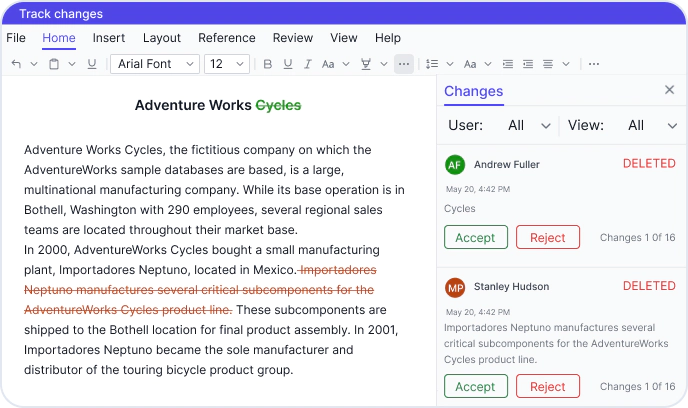Click 'Changes 1 Of 16' under Stanley Hudson
The width and height of the screenshot is (688, 408).
637,387
